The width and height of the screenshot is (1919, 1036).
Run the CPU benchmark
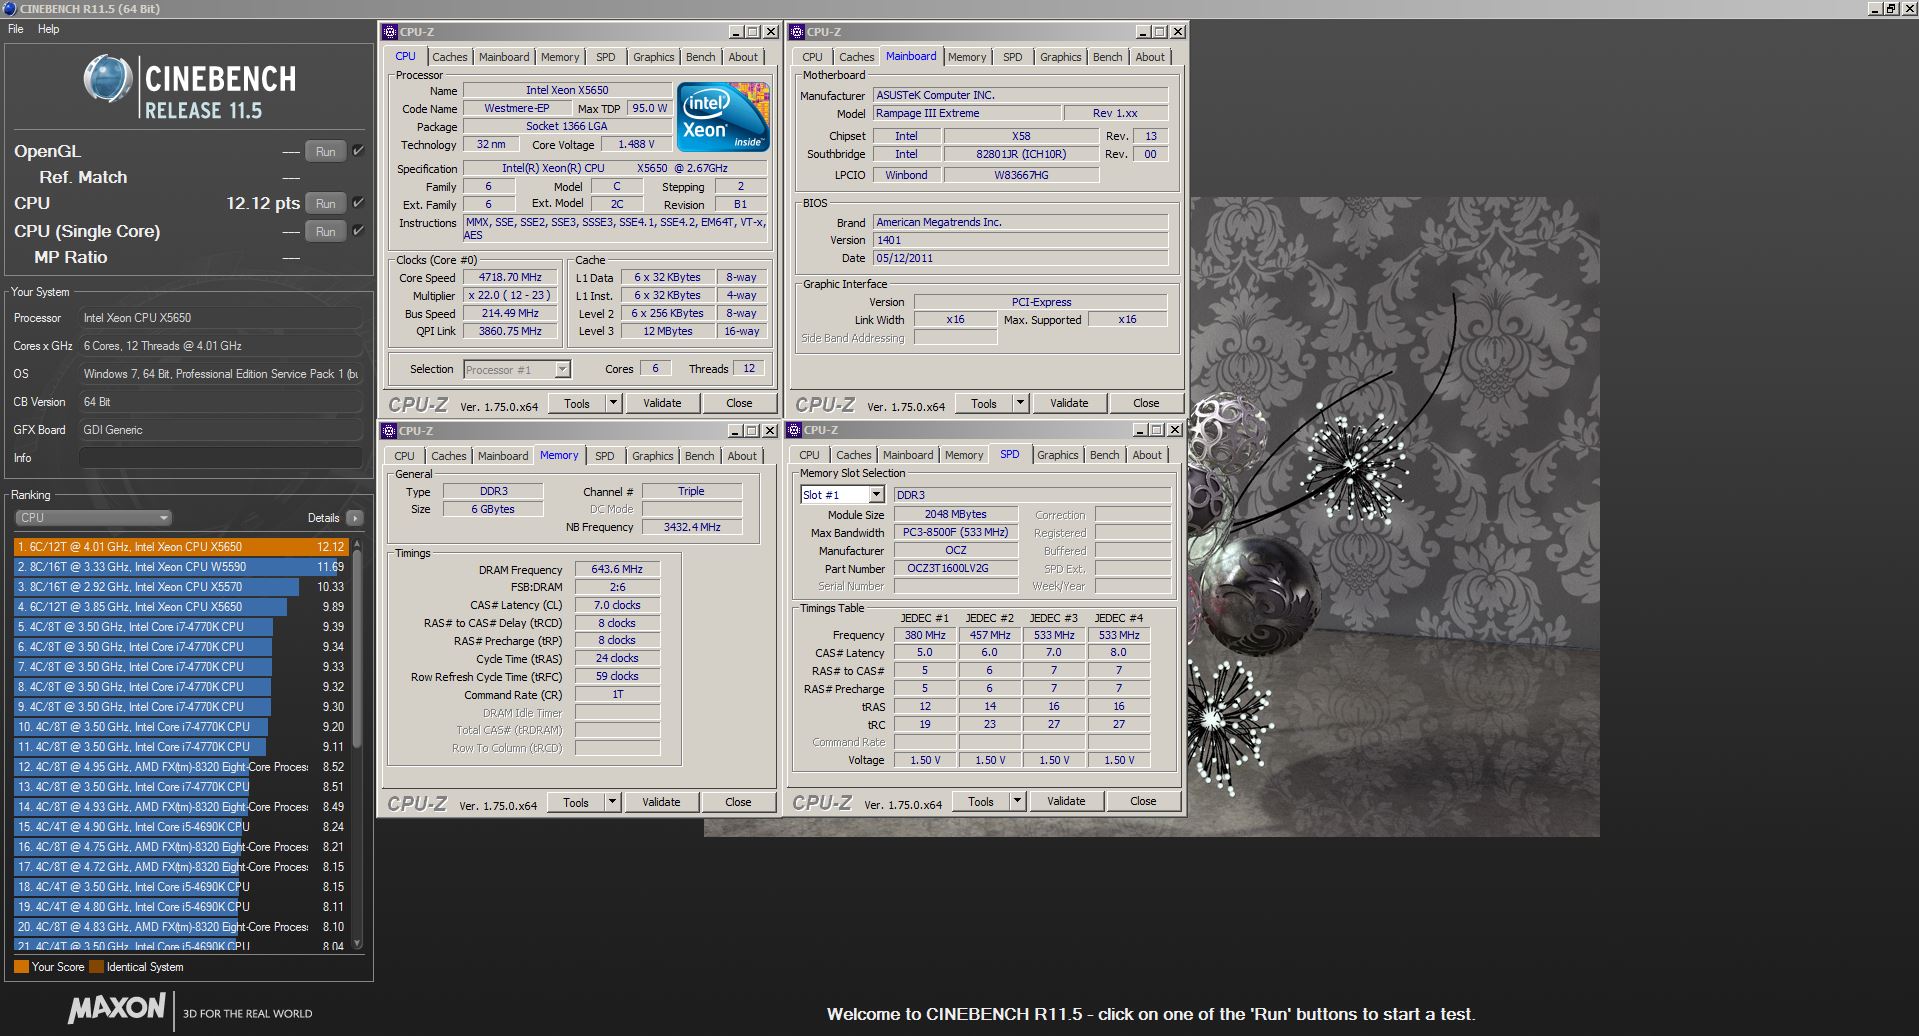click(326, 204)
